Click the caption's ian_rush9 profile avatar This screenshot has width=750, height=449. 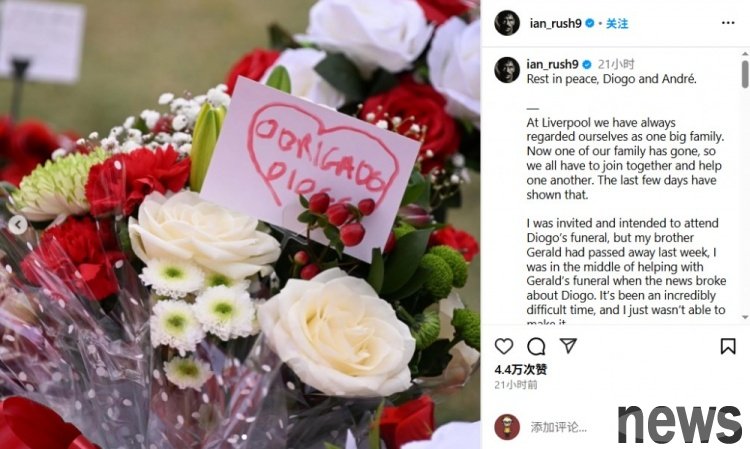click(x=507, y=70)
